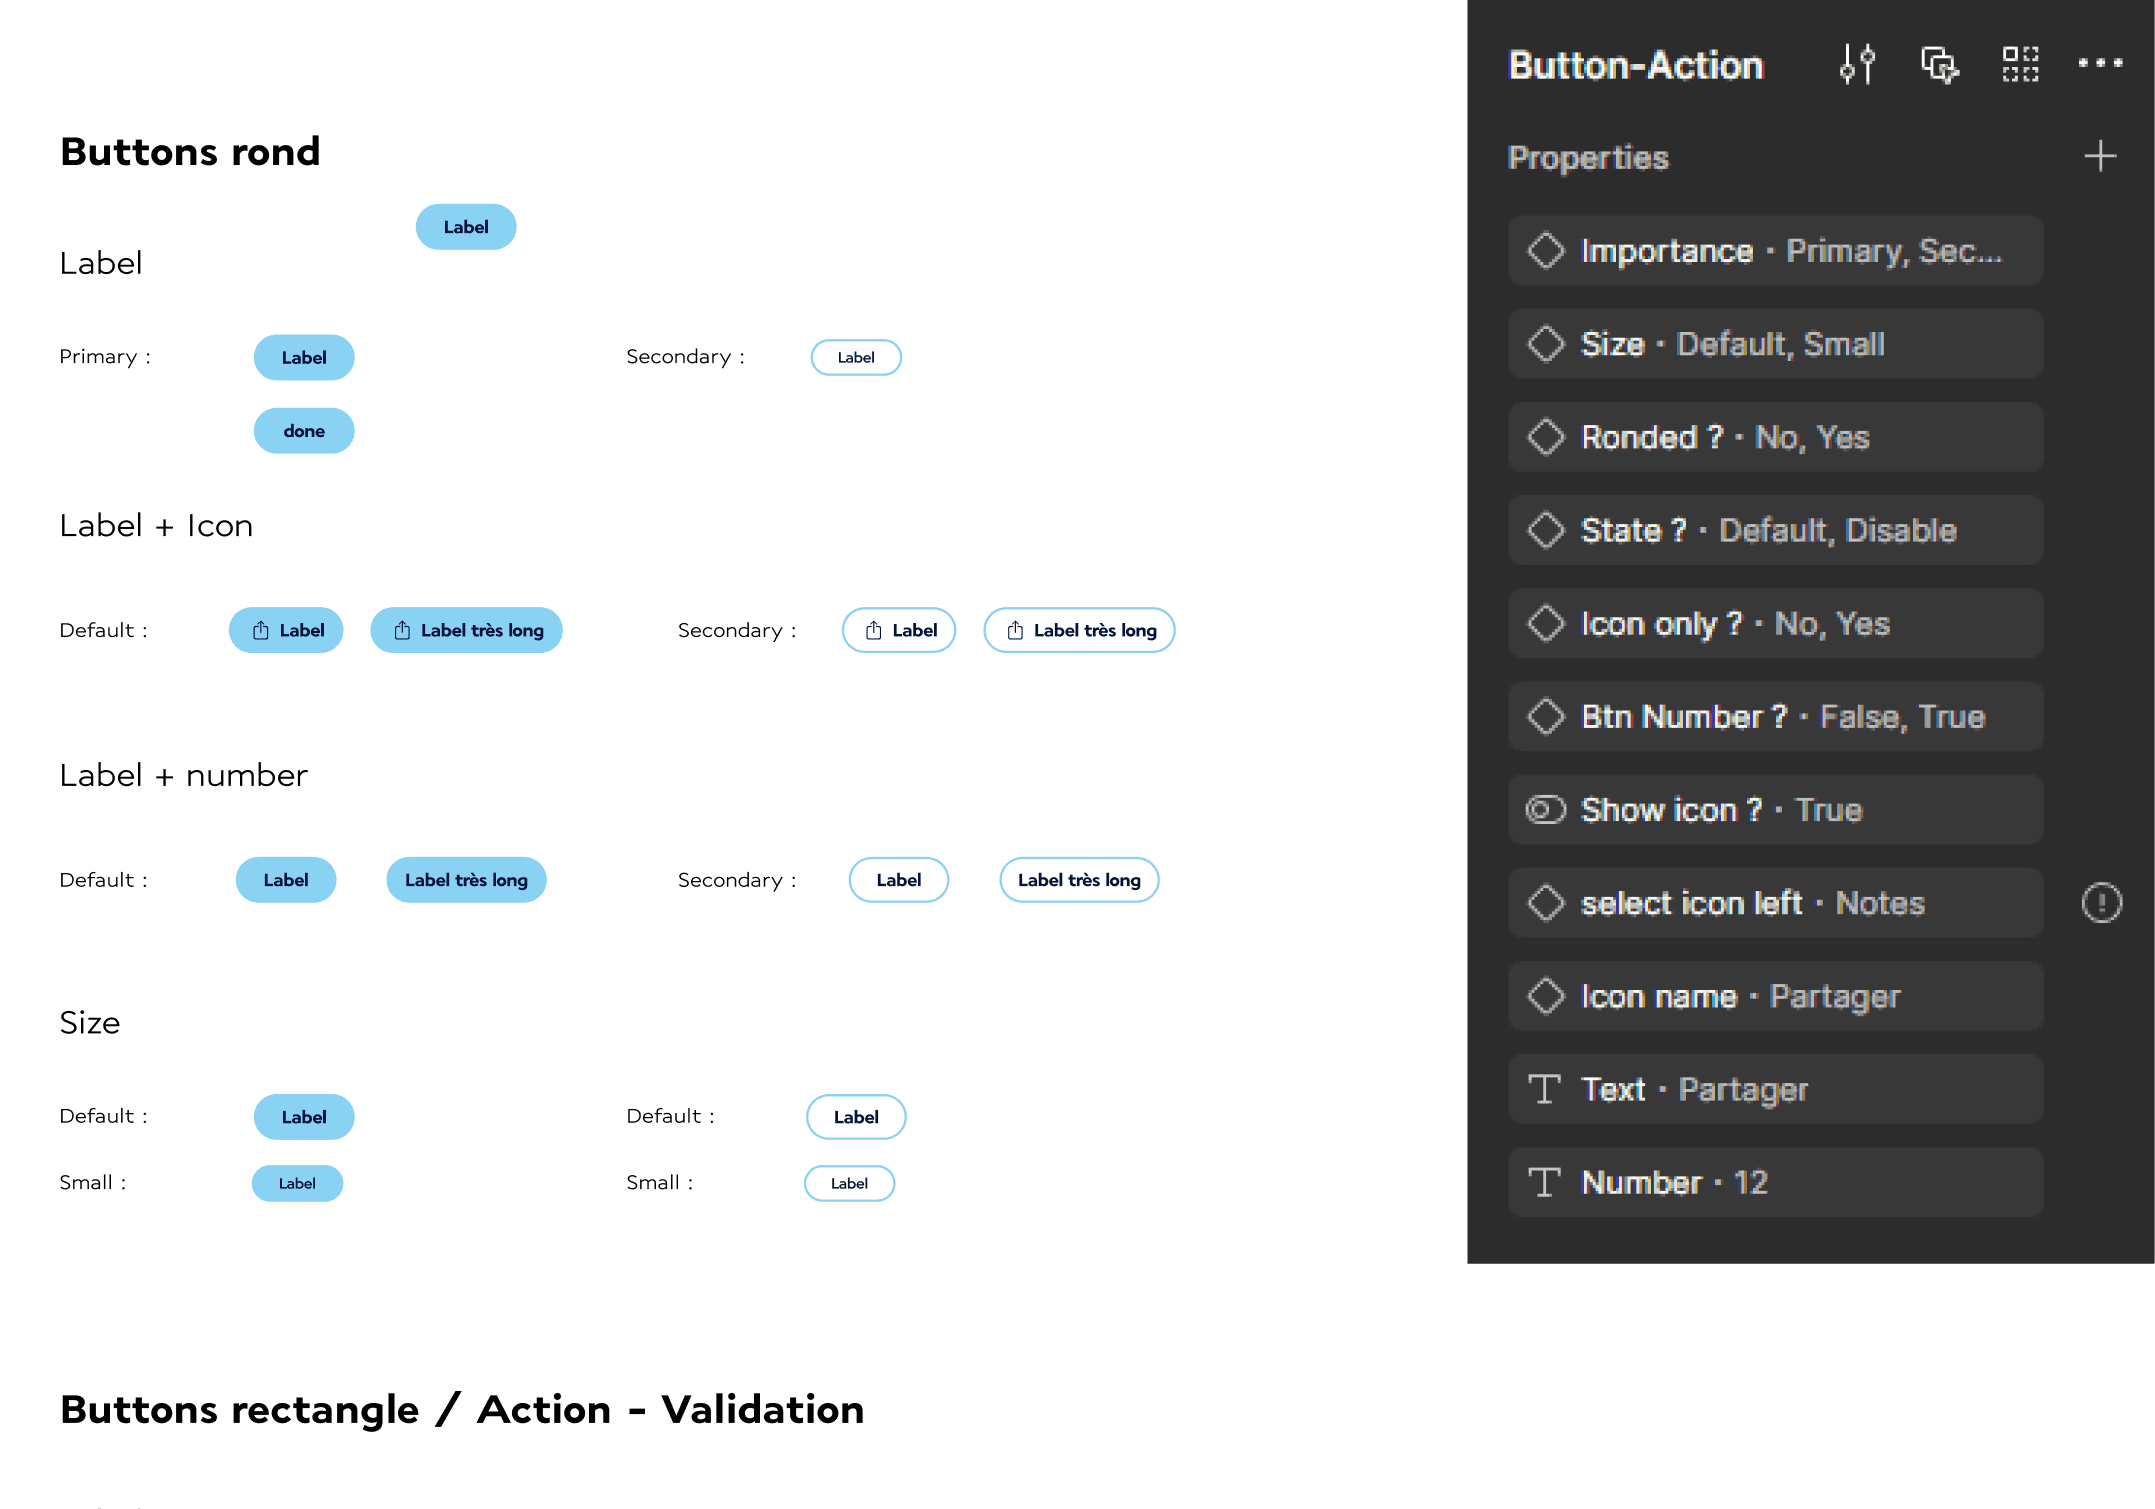
Task: Toggle the Show icon ? boolean property
Action: point(1775,810)
